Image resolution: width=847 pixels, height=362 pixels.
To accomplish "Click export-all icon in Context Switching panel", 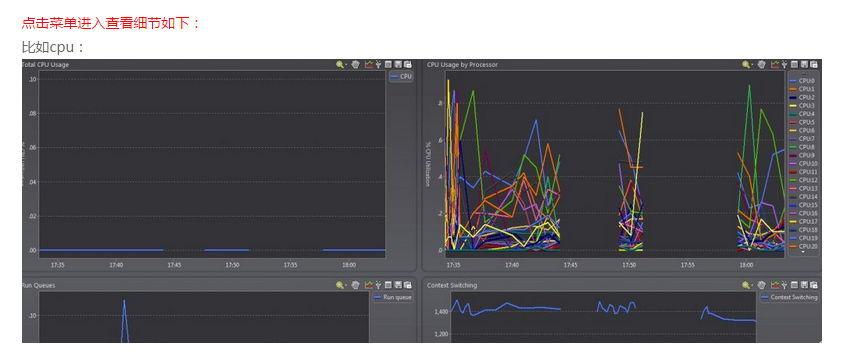I will pos(814,285).
